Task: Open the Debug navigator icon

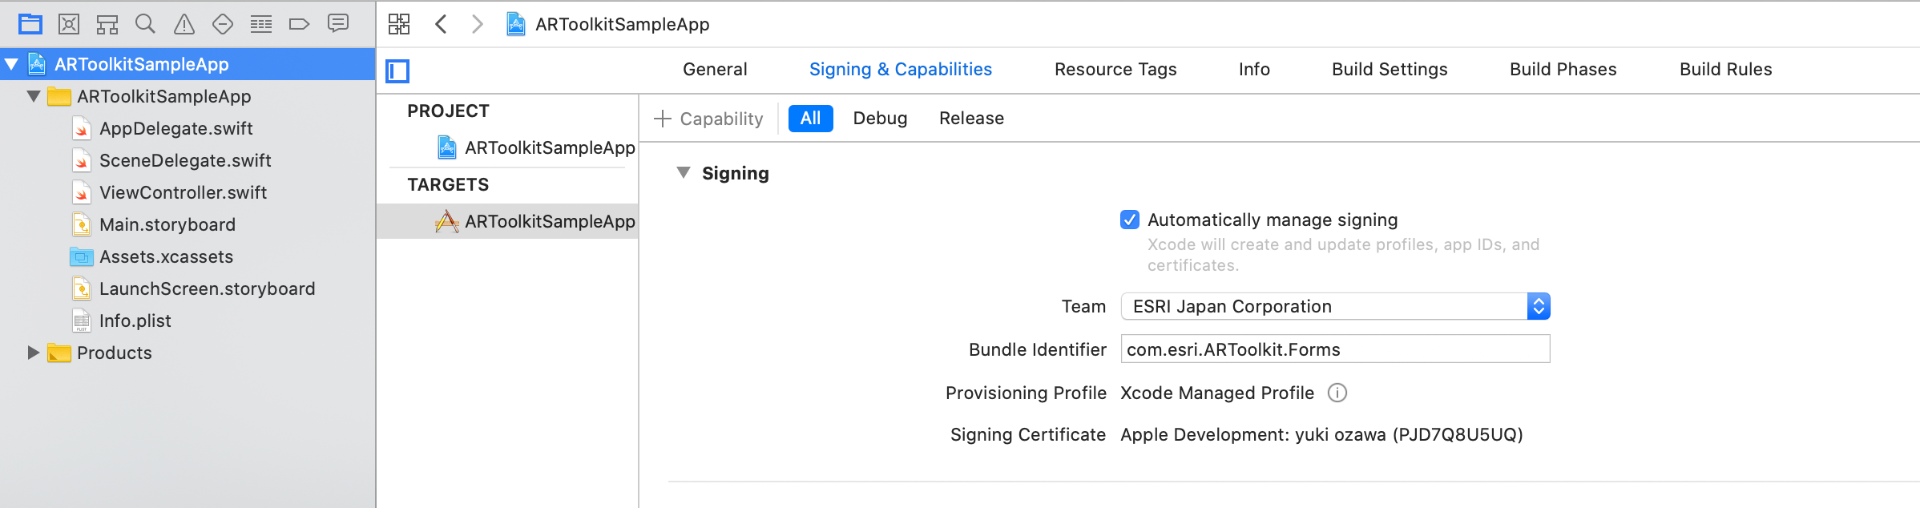Action: tap(261, 23)
